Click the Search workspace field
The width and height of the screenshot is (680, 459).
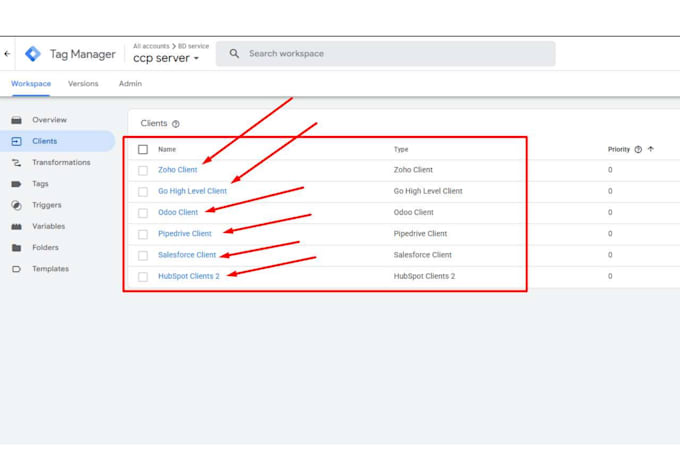click(386, 54)
